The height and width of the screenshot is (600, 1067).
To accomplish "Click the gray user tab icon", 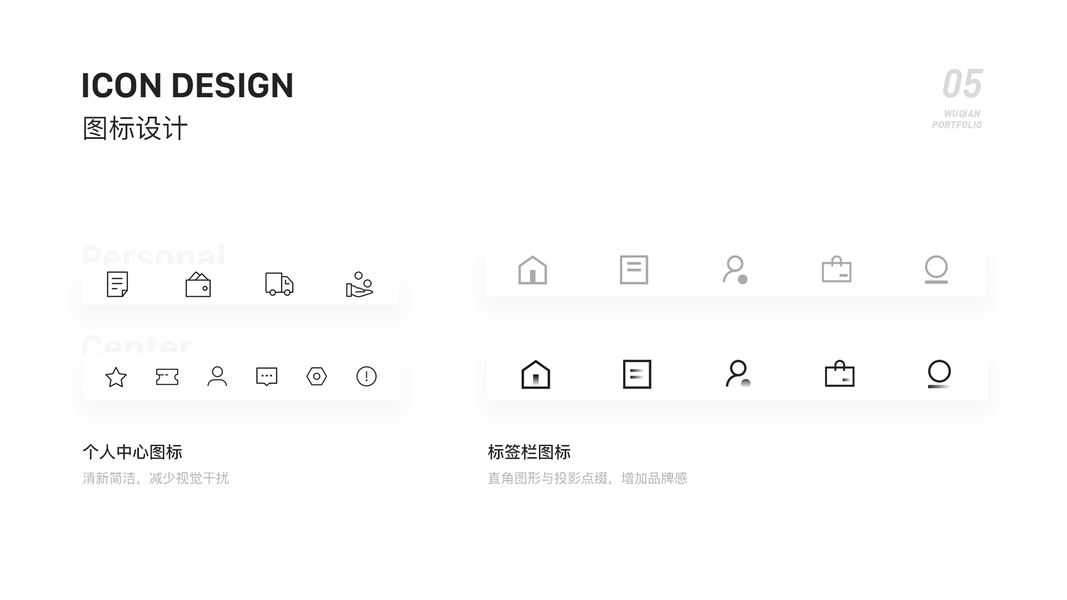I will [735, 269].
